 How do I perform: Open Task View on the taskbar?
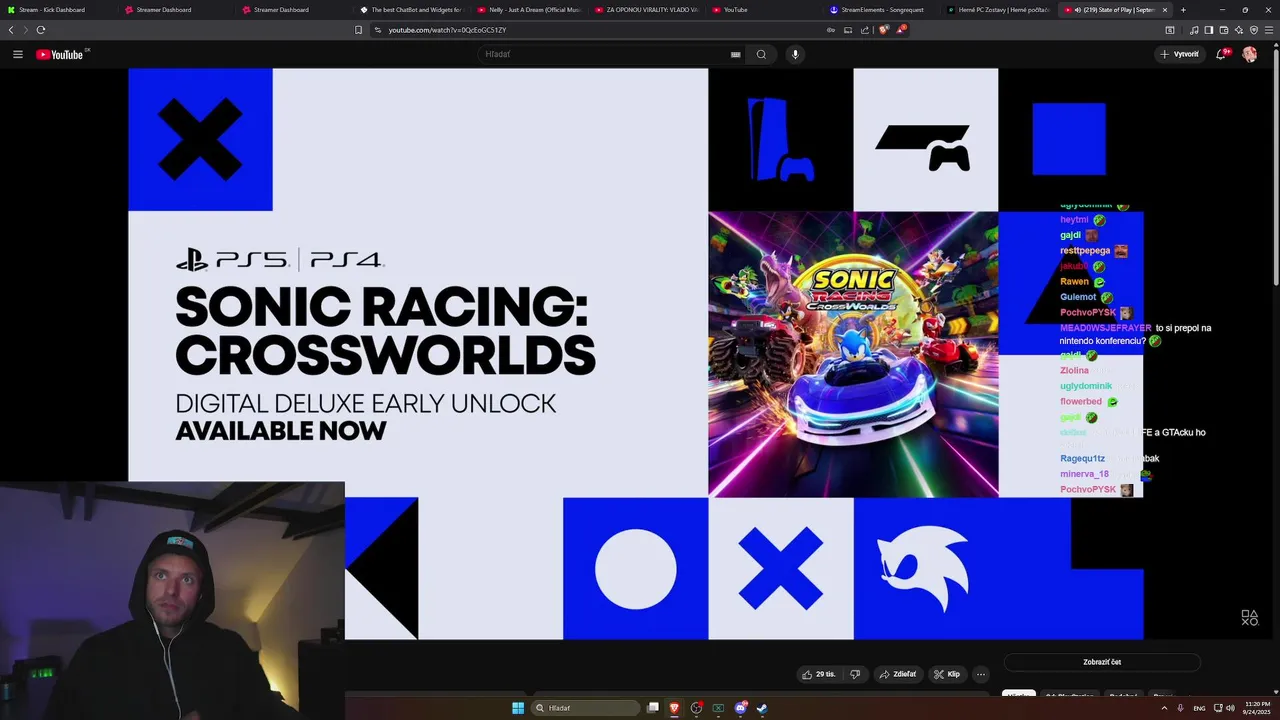pyautogui.click(x=653, y=708)
